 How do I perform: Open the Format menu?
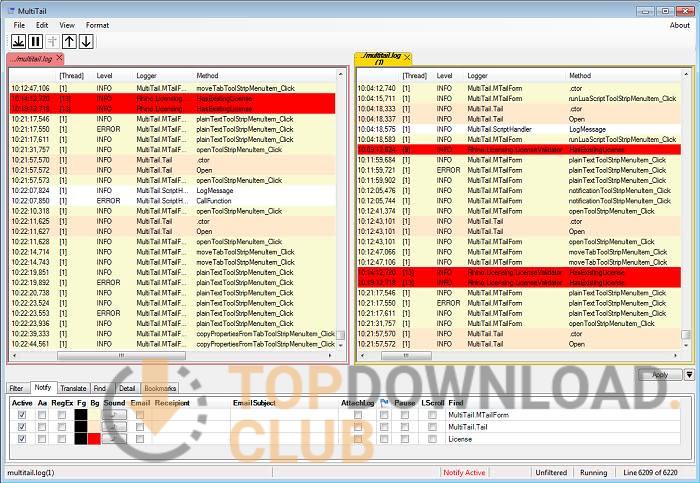coord(97,25)
